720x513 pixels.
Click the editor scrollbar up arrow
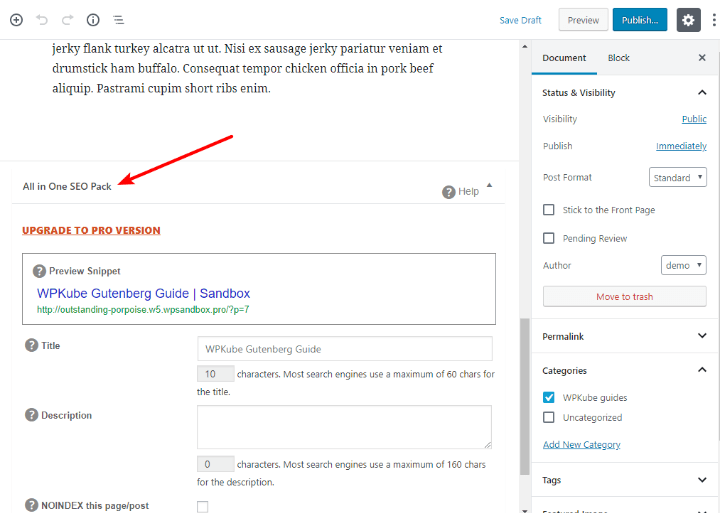point(525,46)
